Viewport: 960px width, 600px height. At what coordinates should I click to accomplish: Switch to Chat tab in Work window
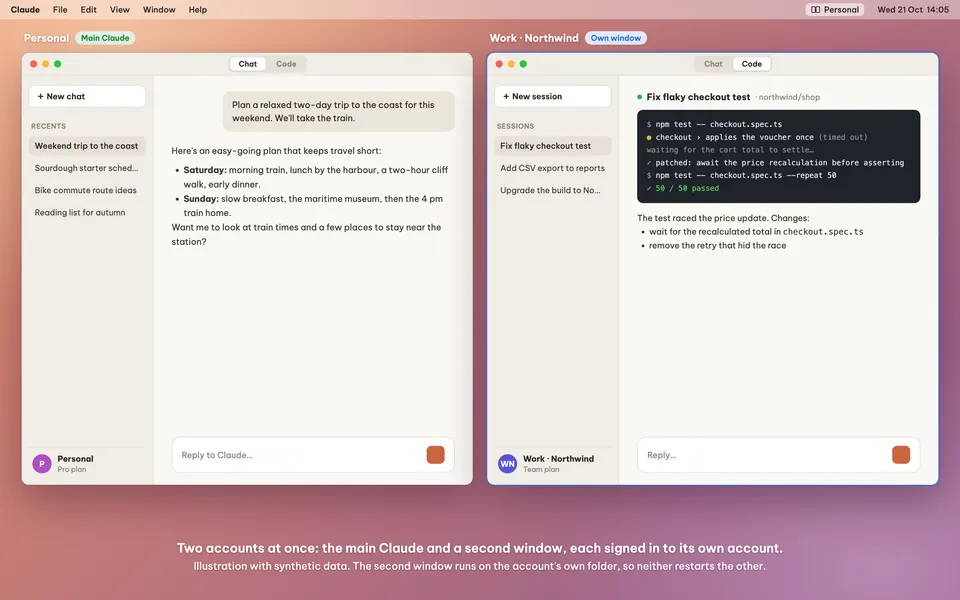[713, 64]
